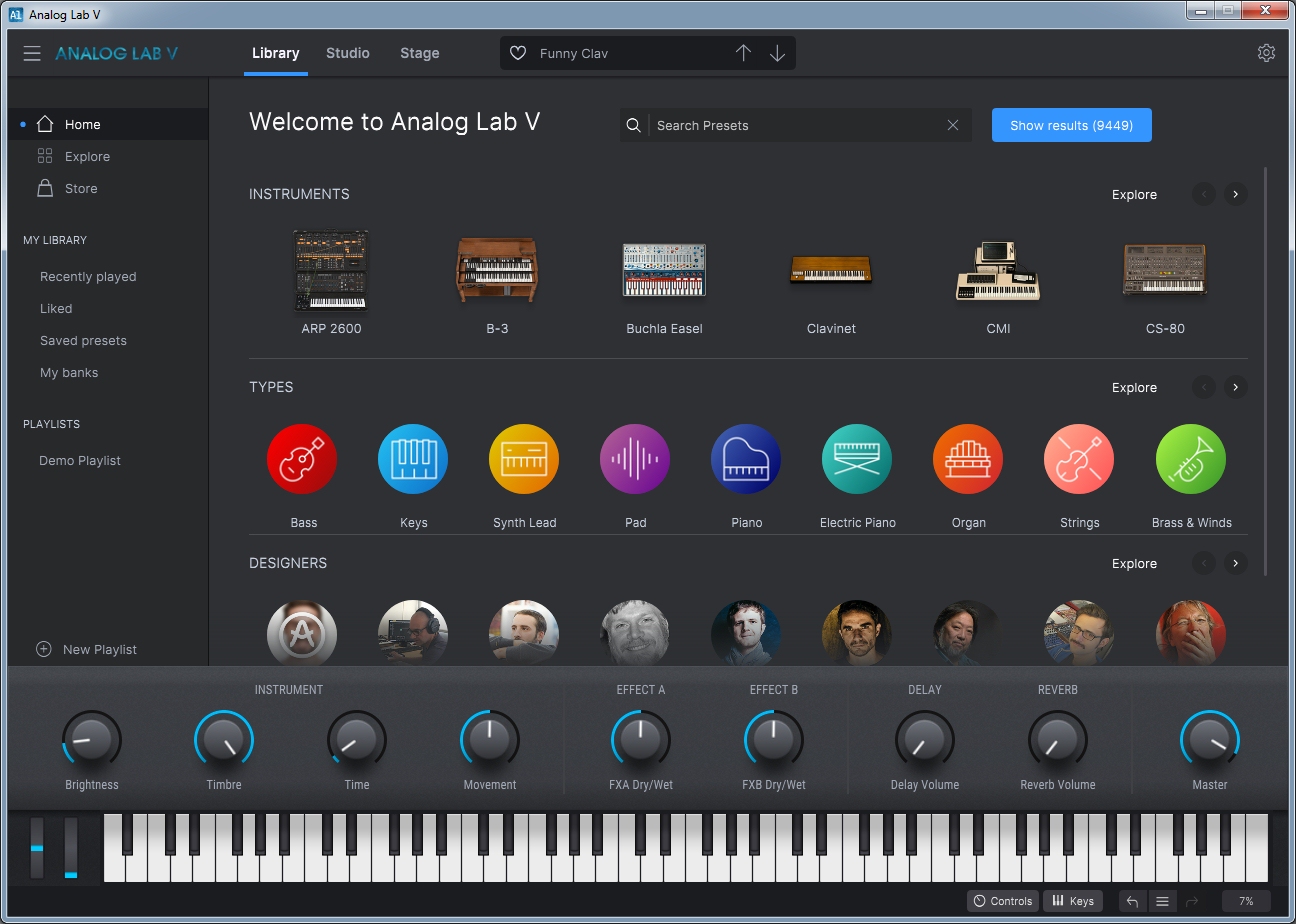
Task: Switch to the Stage tab
Action: tap(419, 54)
